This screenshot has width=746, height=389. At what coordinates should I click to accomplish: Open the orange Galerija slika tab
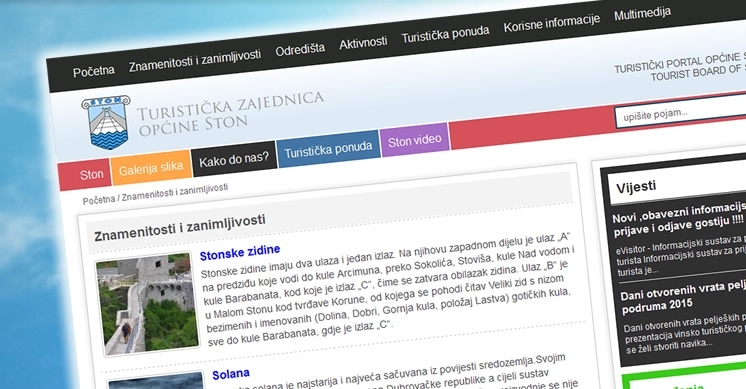click(x=151, y=167)
